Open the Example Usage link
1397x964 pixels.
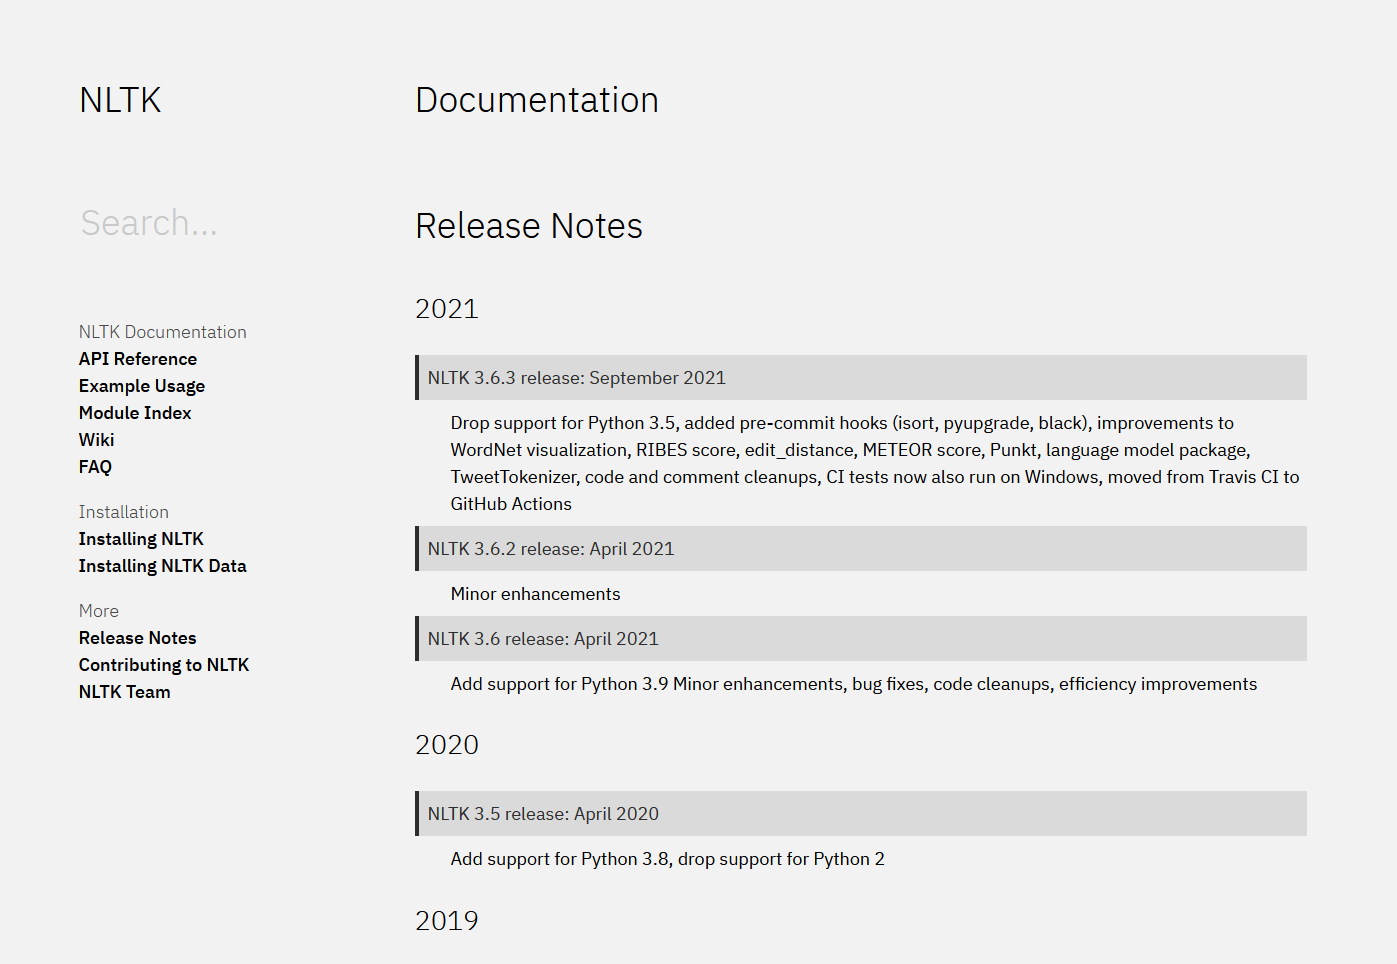[x=142, y=386]
